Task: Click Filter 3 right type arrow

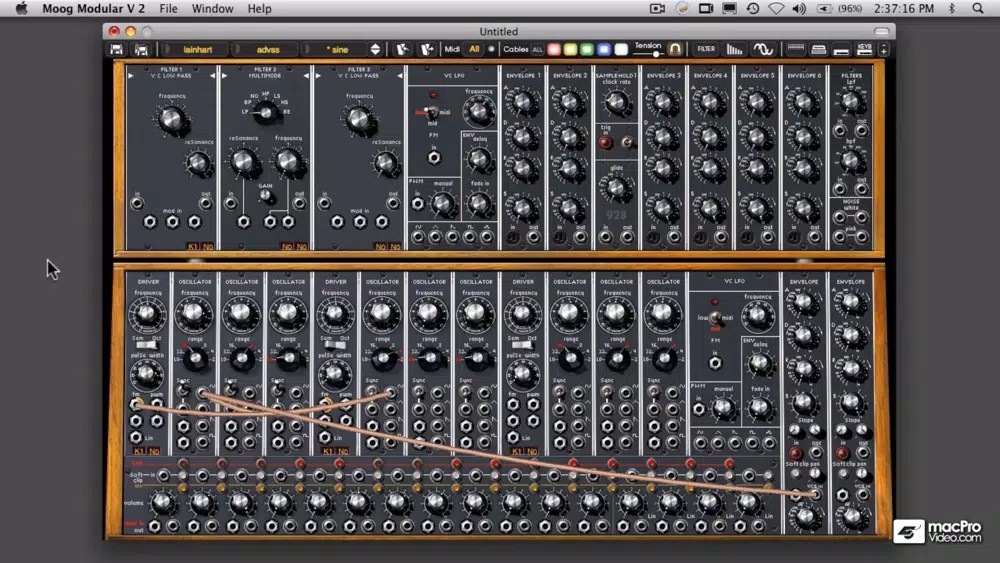Action: [x=400, y=75]
